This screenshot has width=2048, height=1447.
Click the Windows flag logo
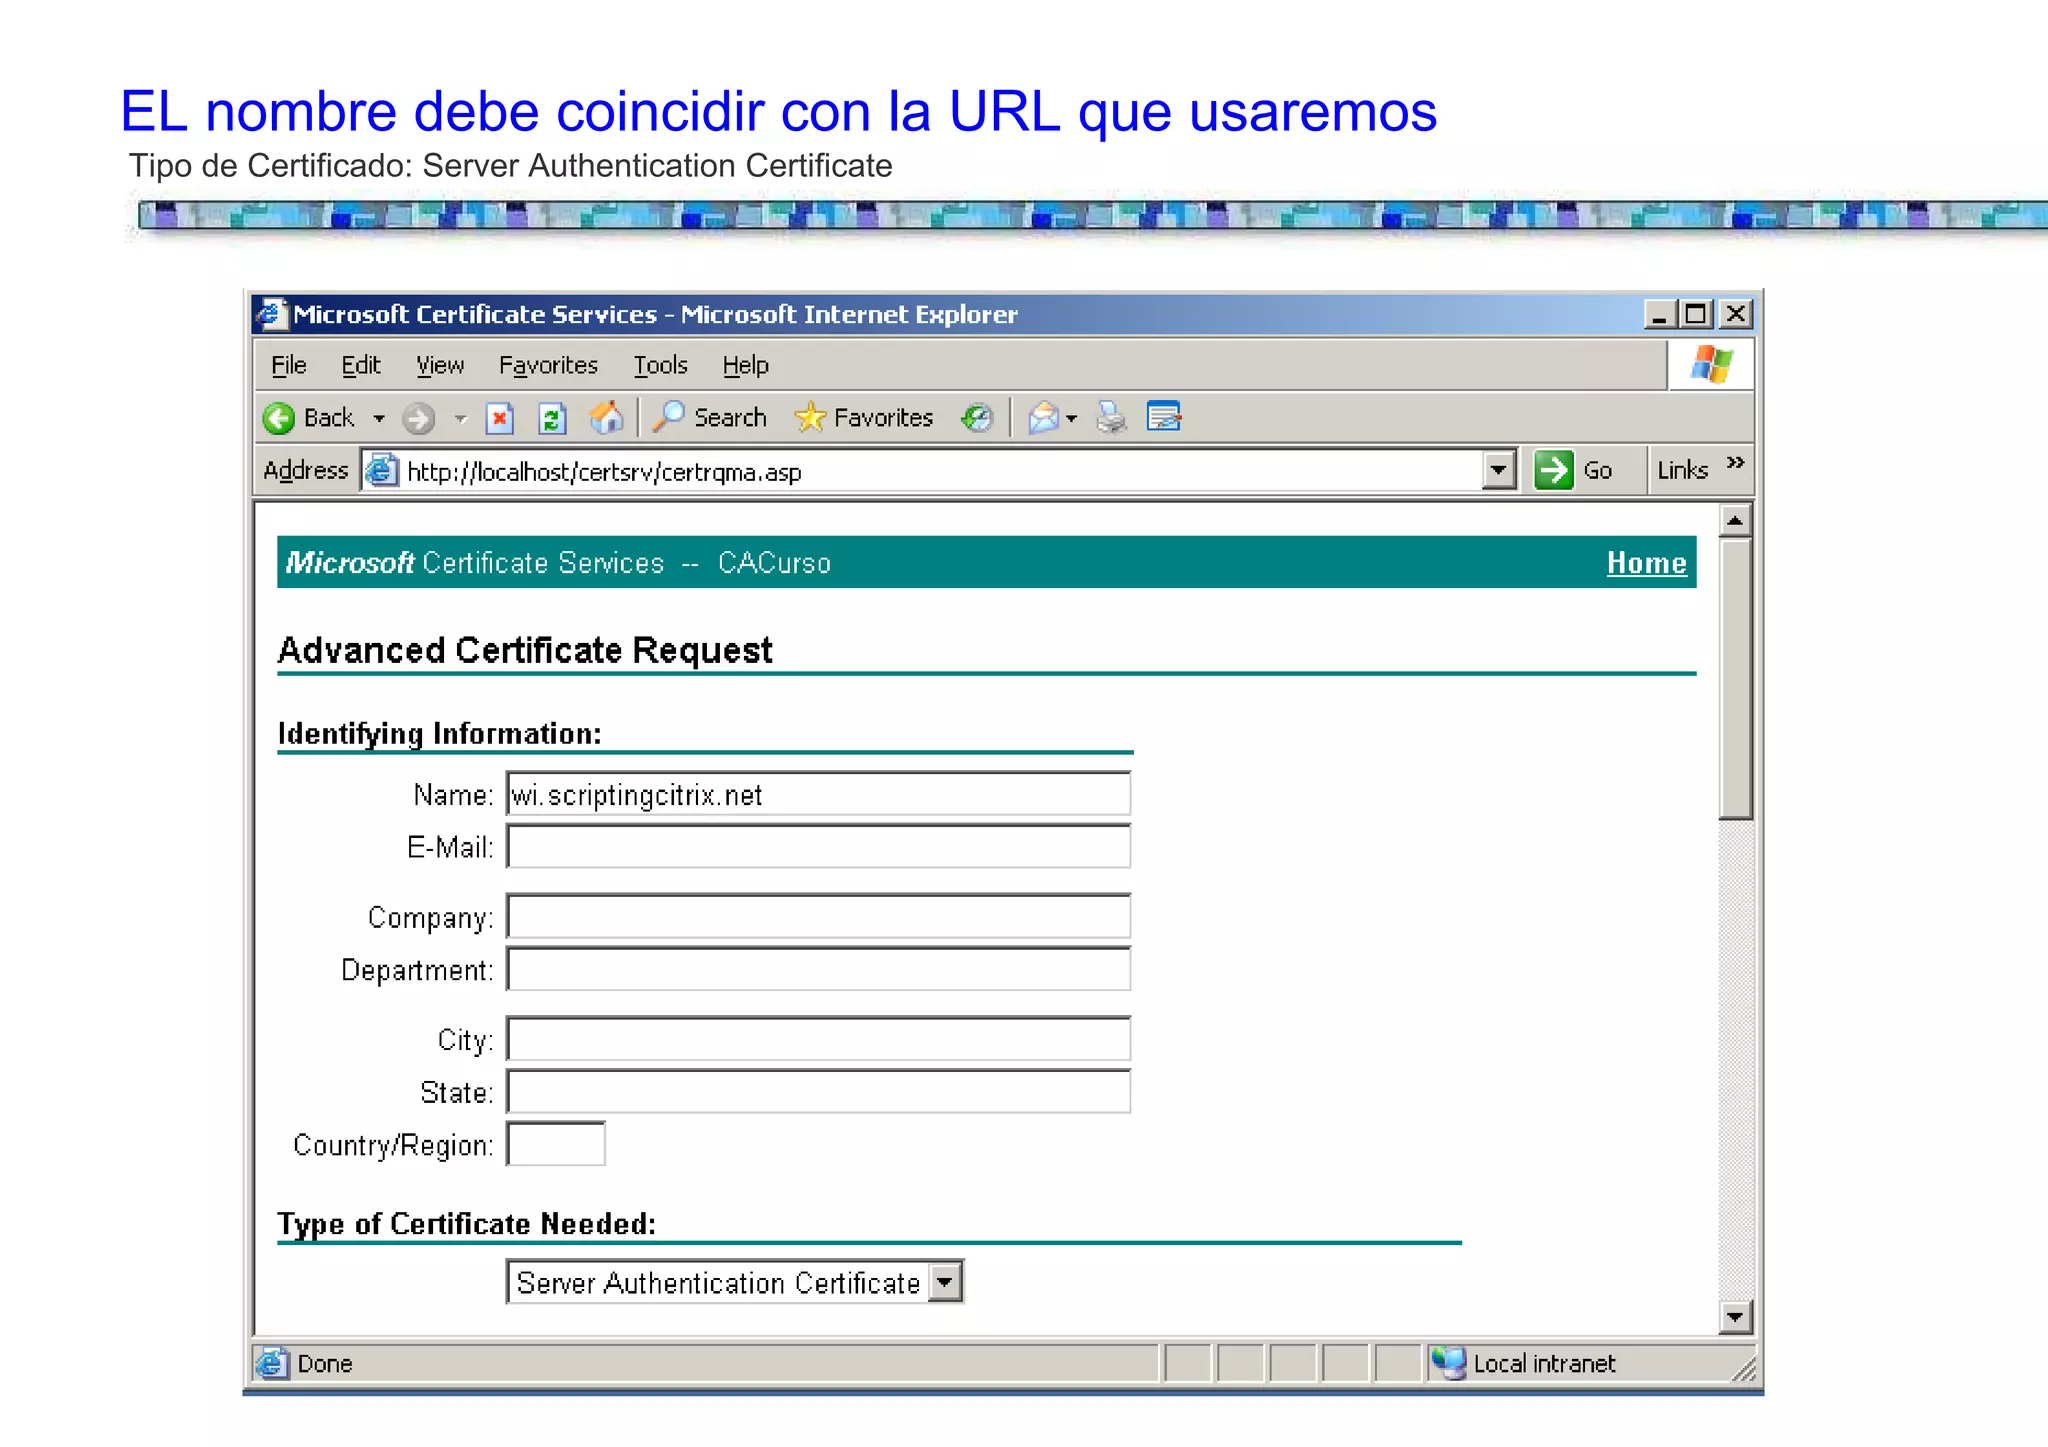pyautogui.click(x=1711, y=365)
